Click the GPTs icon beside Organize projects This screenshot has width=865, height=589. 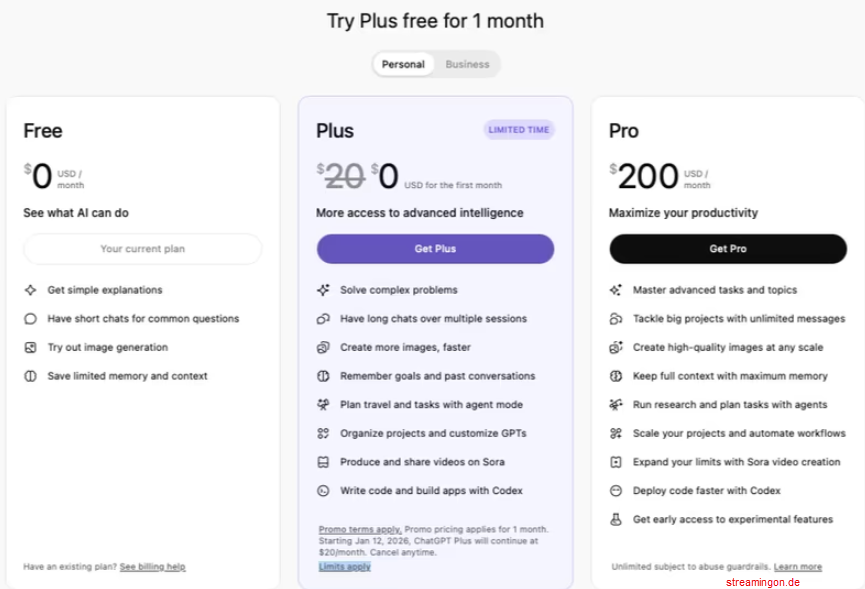tap(323, 433)
